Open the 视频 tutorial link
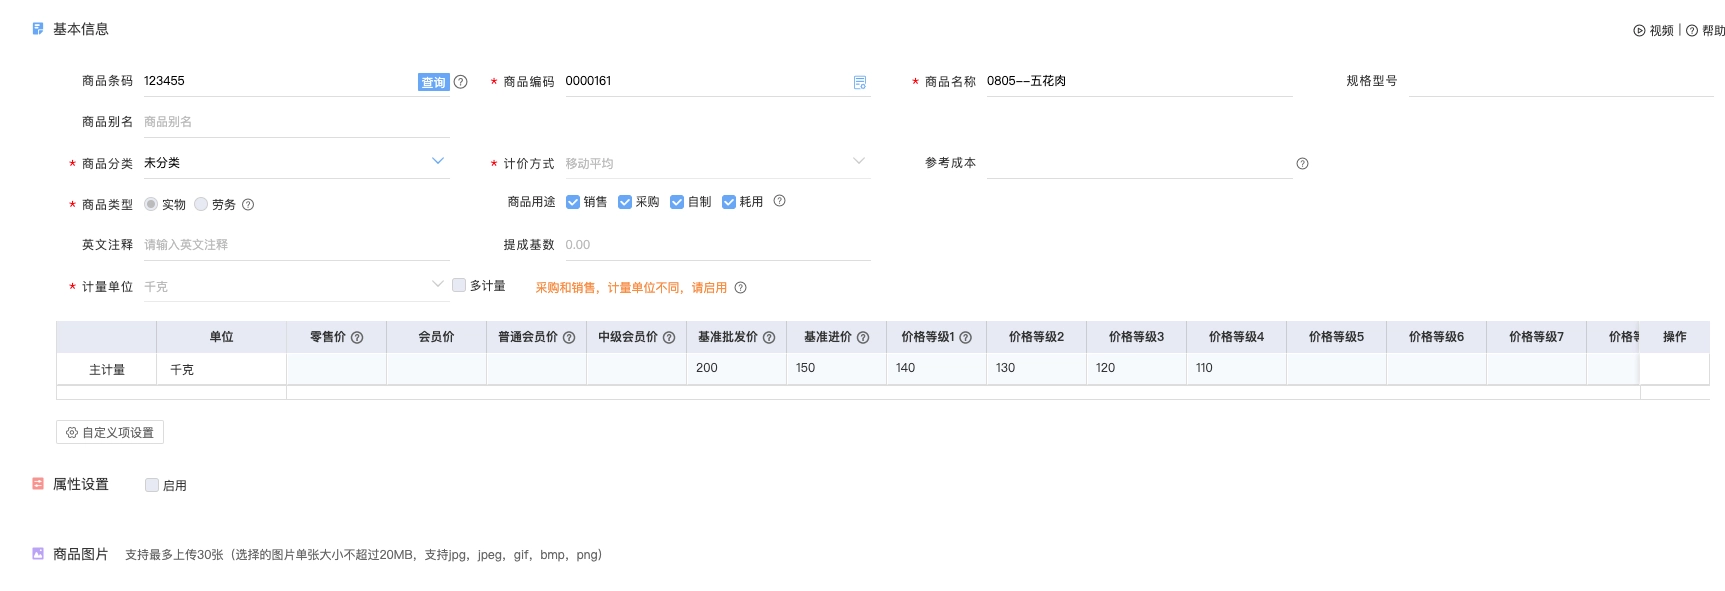The image size is (1725, 591). [x=1653, y=31]
